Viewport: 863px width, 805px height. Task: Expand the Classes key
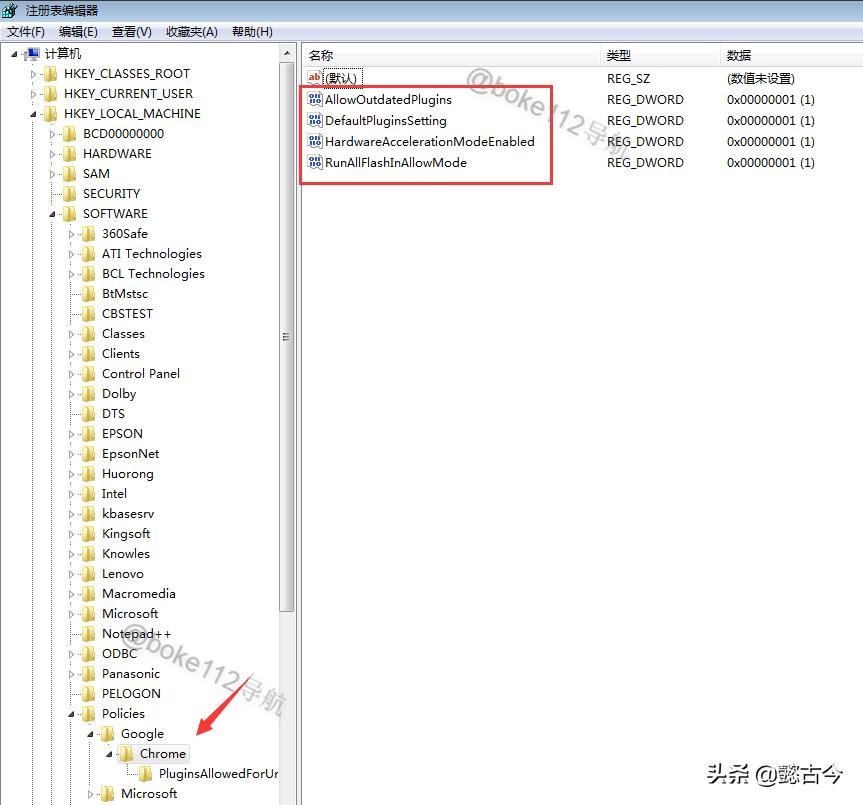point(72,334)
